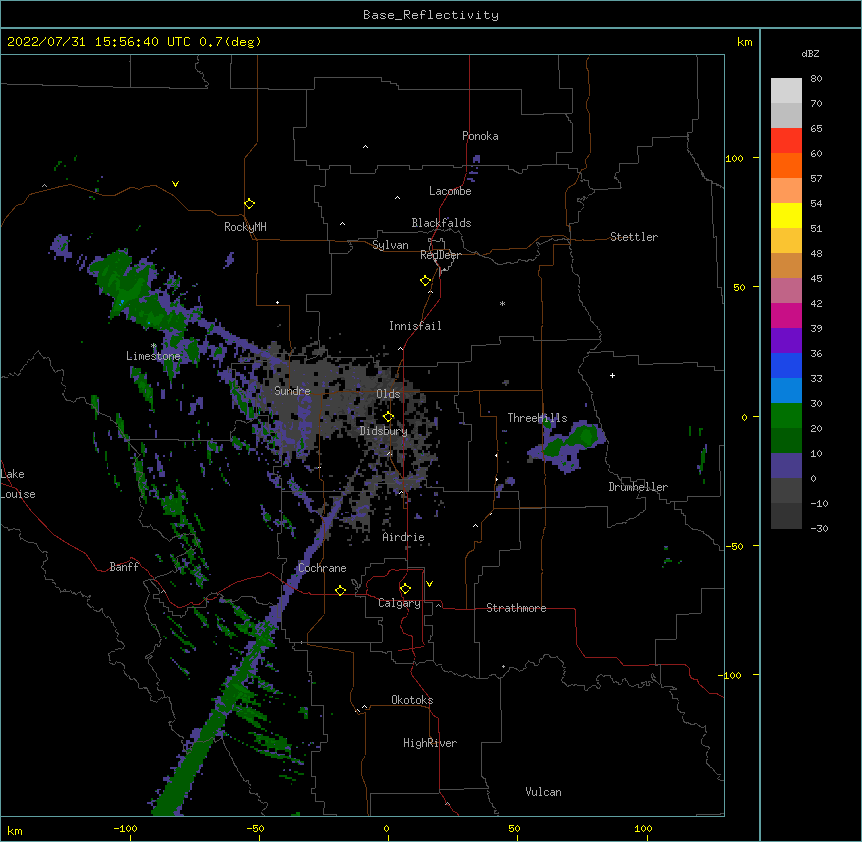Click the white caret marker west of Blackfalds
Viewport: 862px width, 842px height.
(x=342, y=224)
